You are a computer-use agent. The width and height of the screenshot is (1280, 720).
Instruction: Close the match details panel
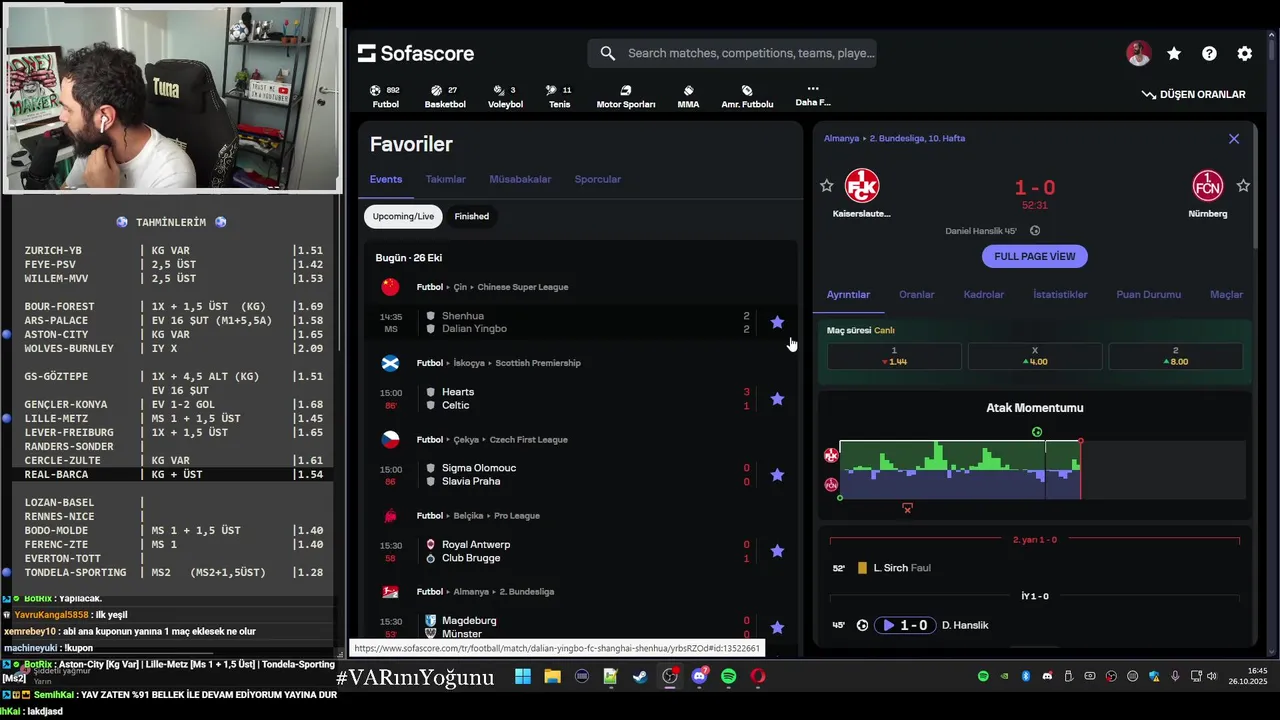[x=1234, y=139]
